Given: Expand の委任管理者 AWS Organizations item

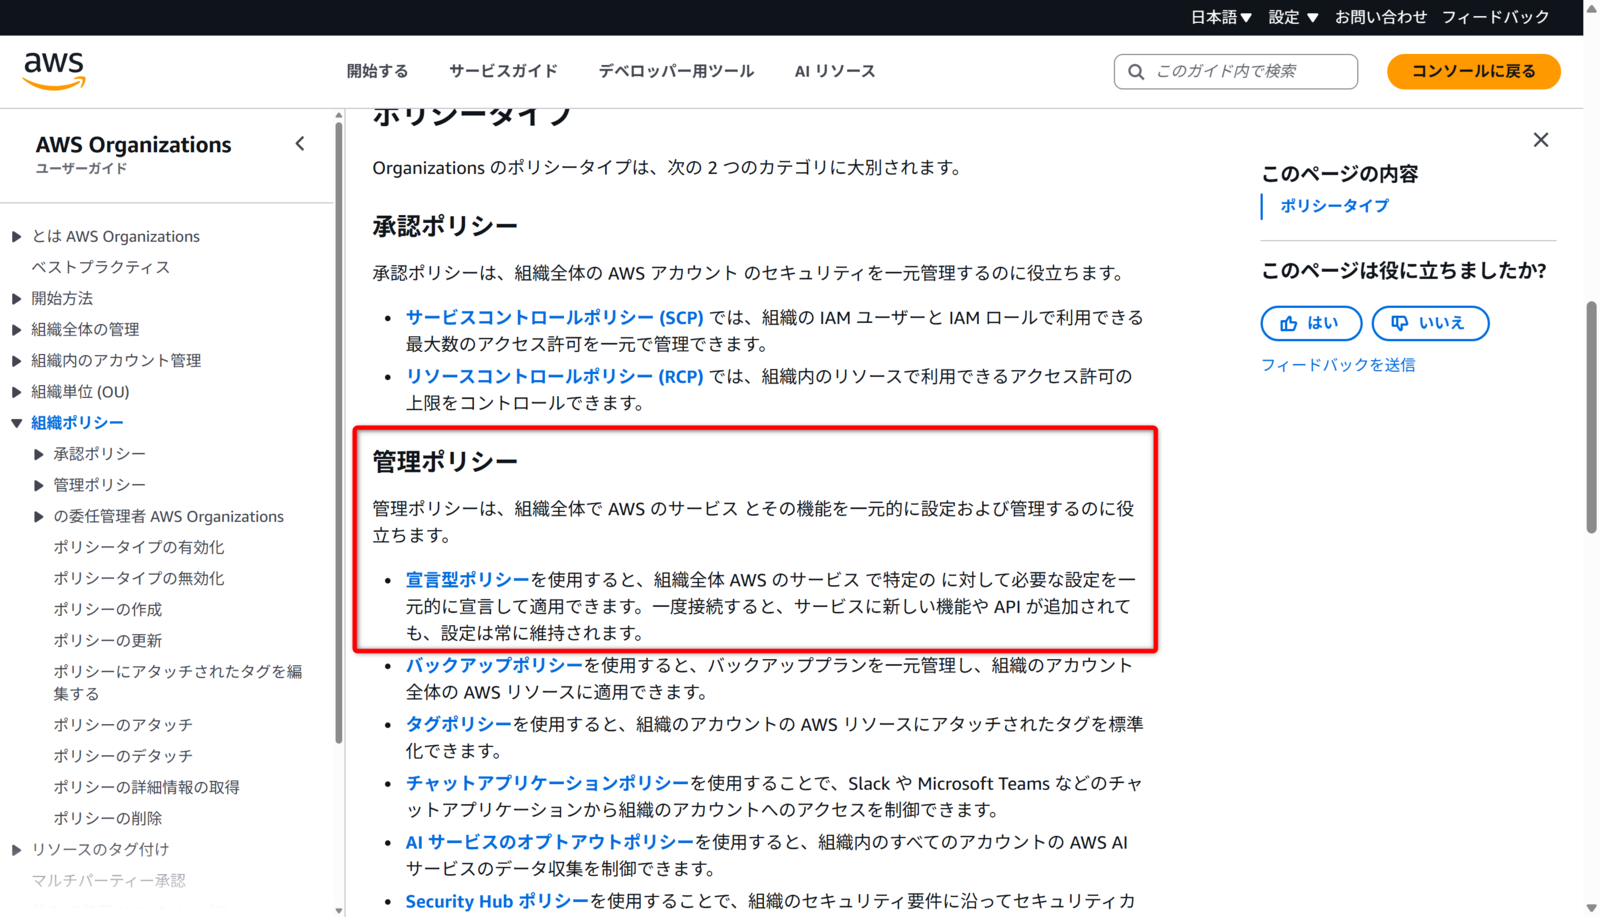Looking at the screenshot, I should tap(39, 517).
